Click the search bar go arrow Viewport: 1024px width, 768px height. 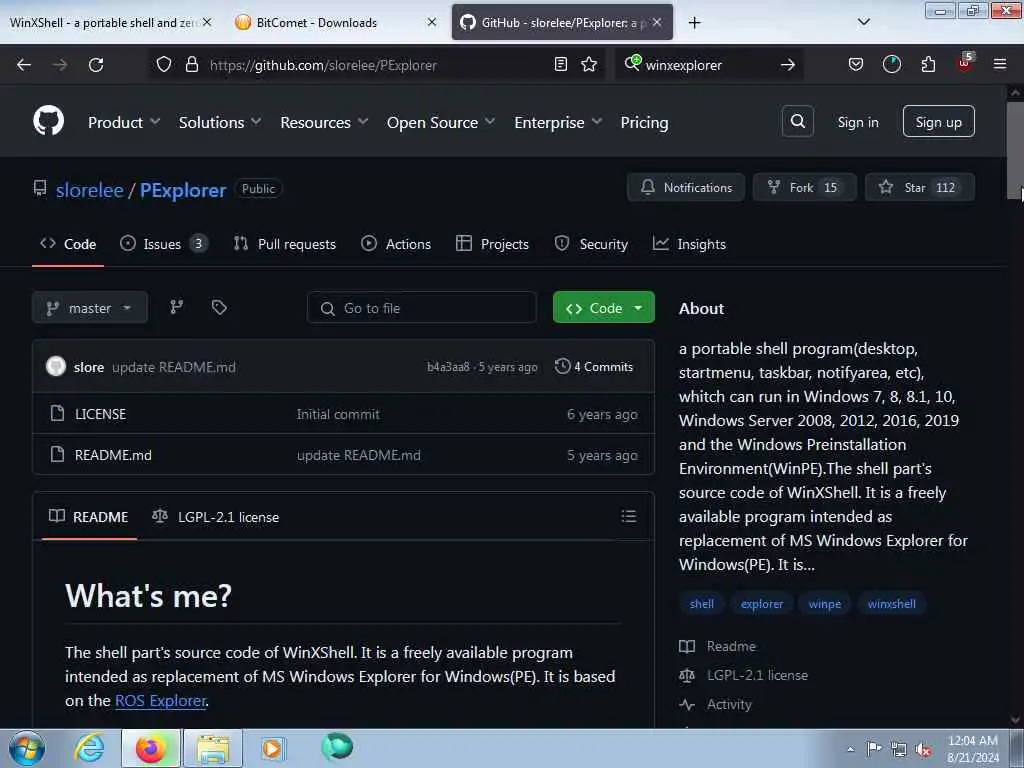788,65
